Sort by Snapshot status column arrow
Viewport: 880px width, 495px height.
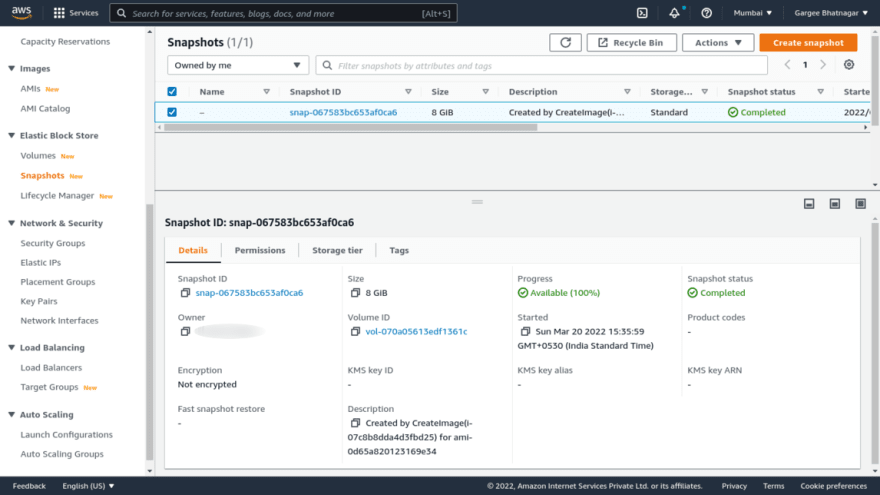coord(821,91)
